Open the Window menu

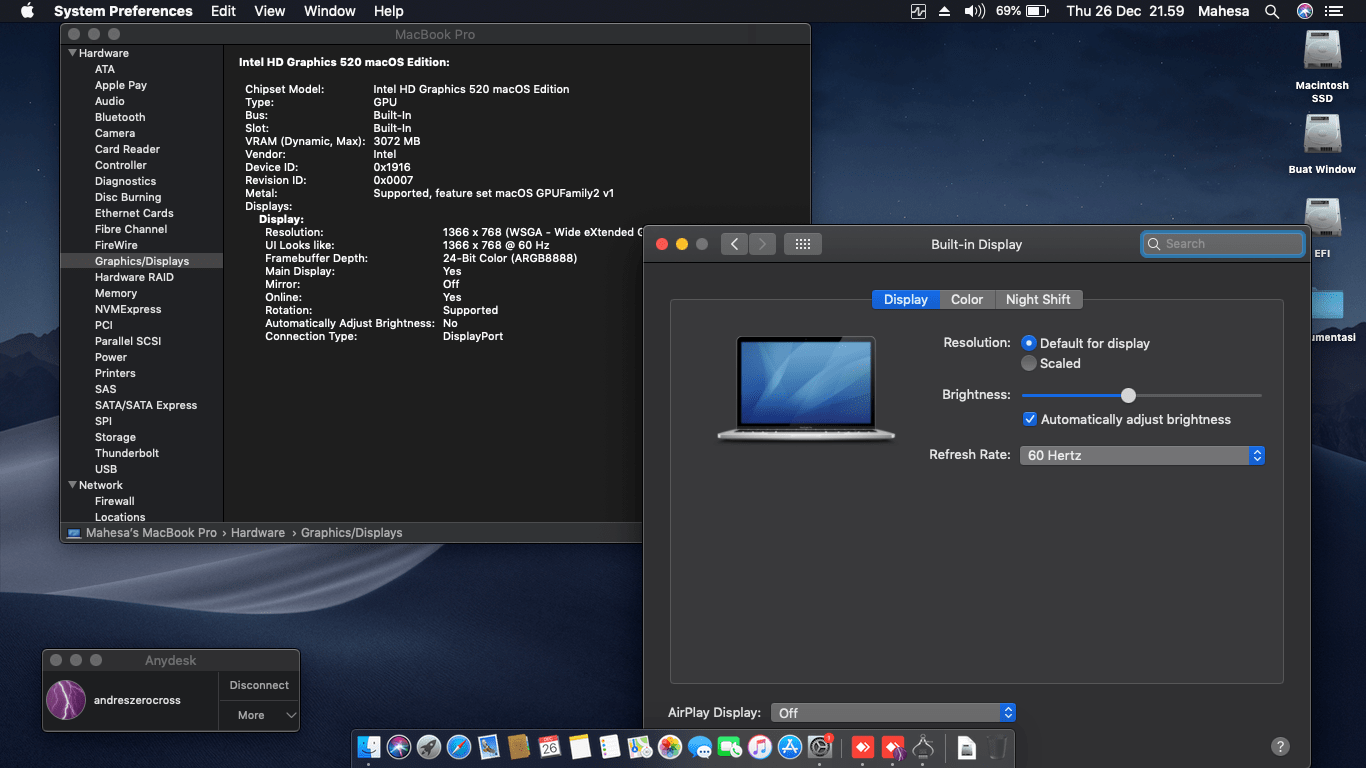point(330,11)
